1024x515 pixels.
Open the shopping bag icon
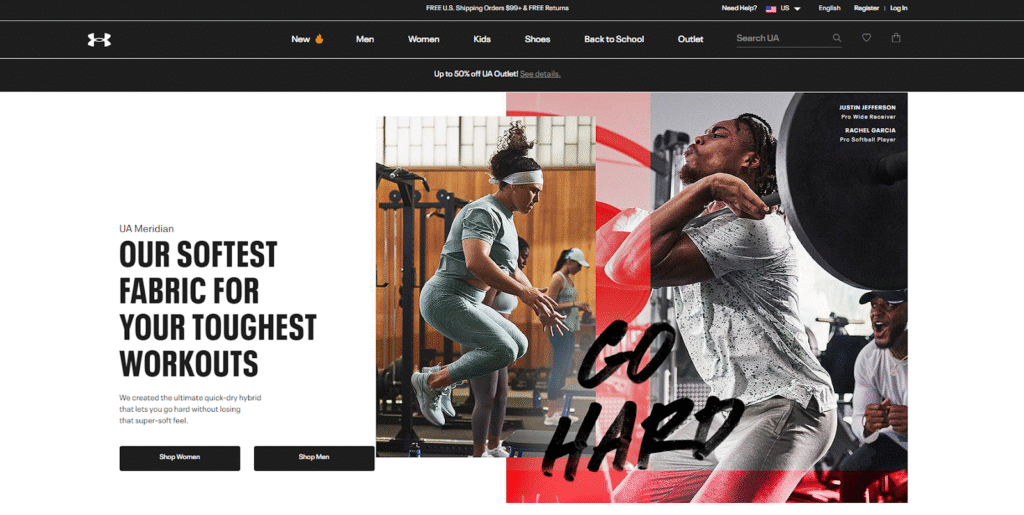click(x=896, y=38)
